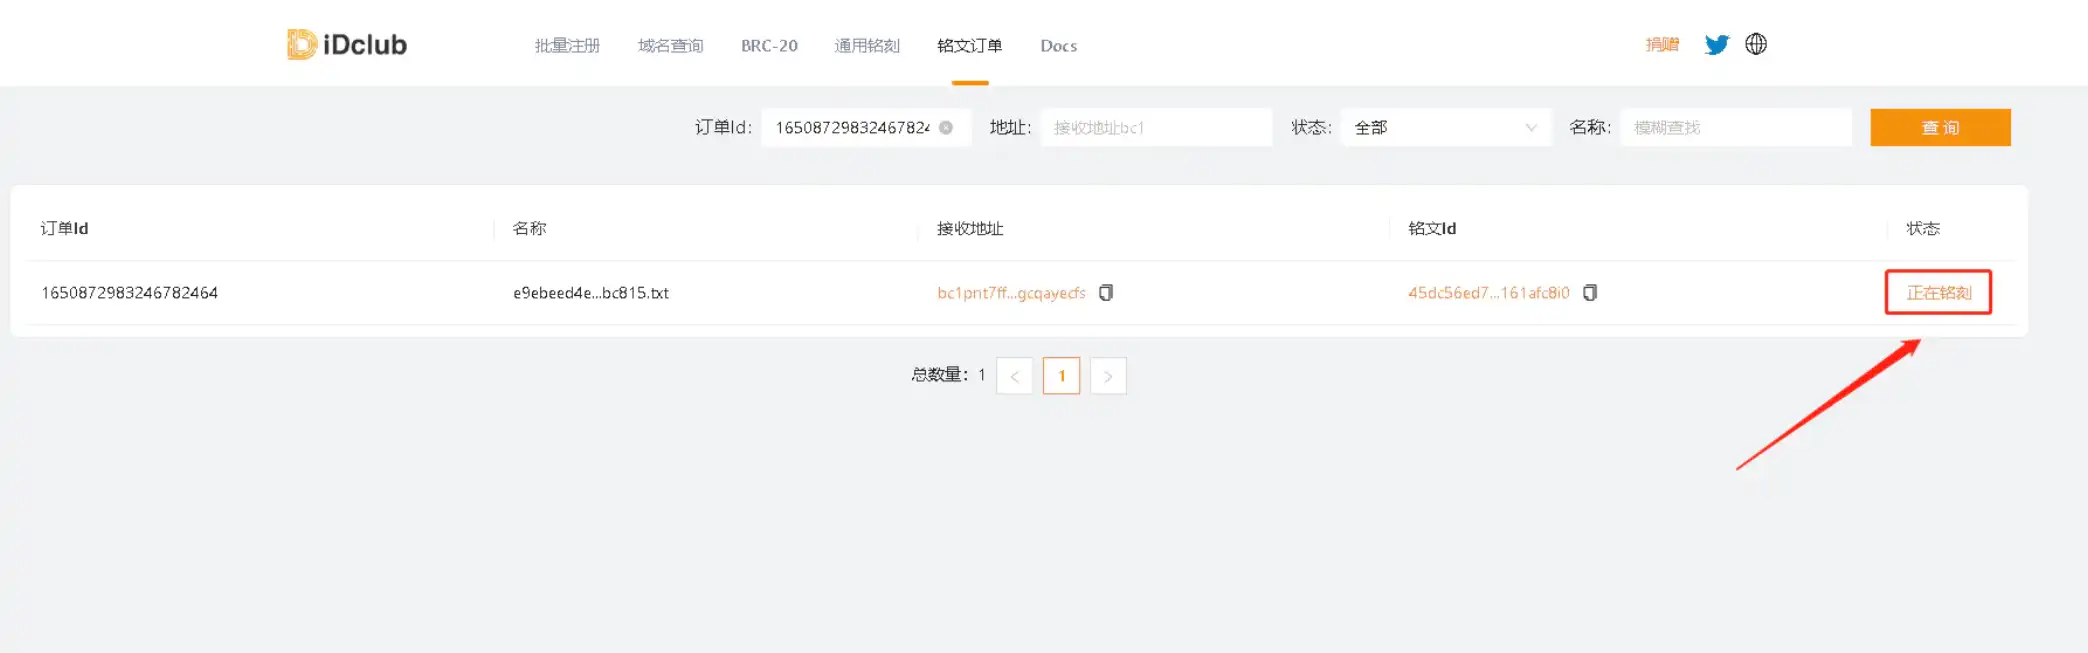Click the globe language icon
The width and height of the screenshot is (2088, 653).
1756,44
